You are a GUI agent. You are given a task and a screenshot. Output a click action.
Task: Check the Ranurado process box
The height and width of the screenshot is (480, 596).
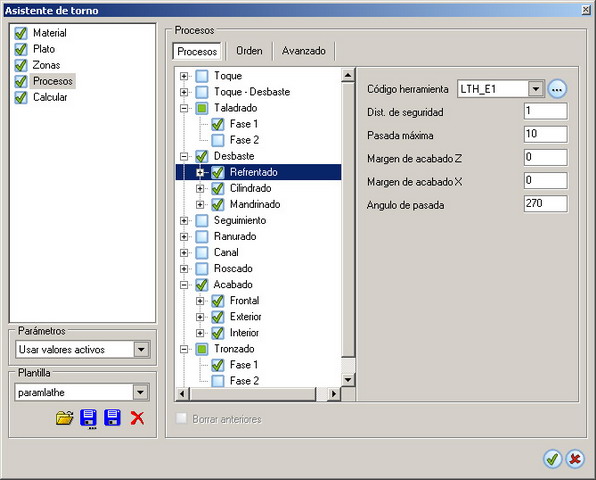[201, 236]
